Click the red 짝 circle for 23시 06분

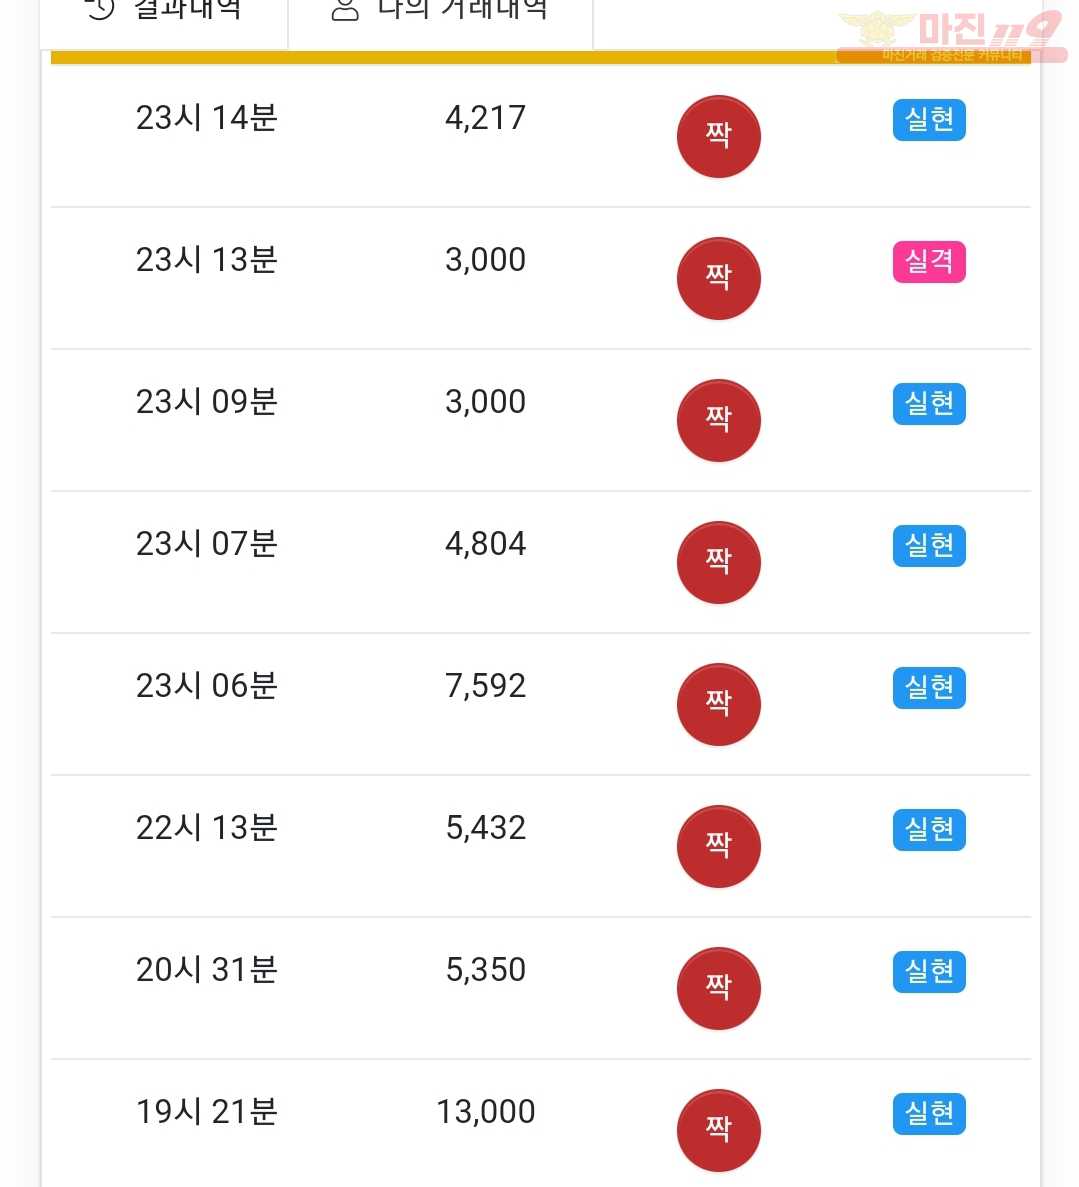[x=719, y=704]
